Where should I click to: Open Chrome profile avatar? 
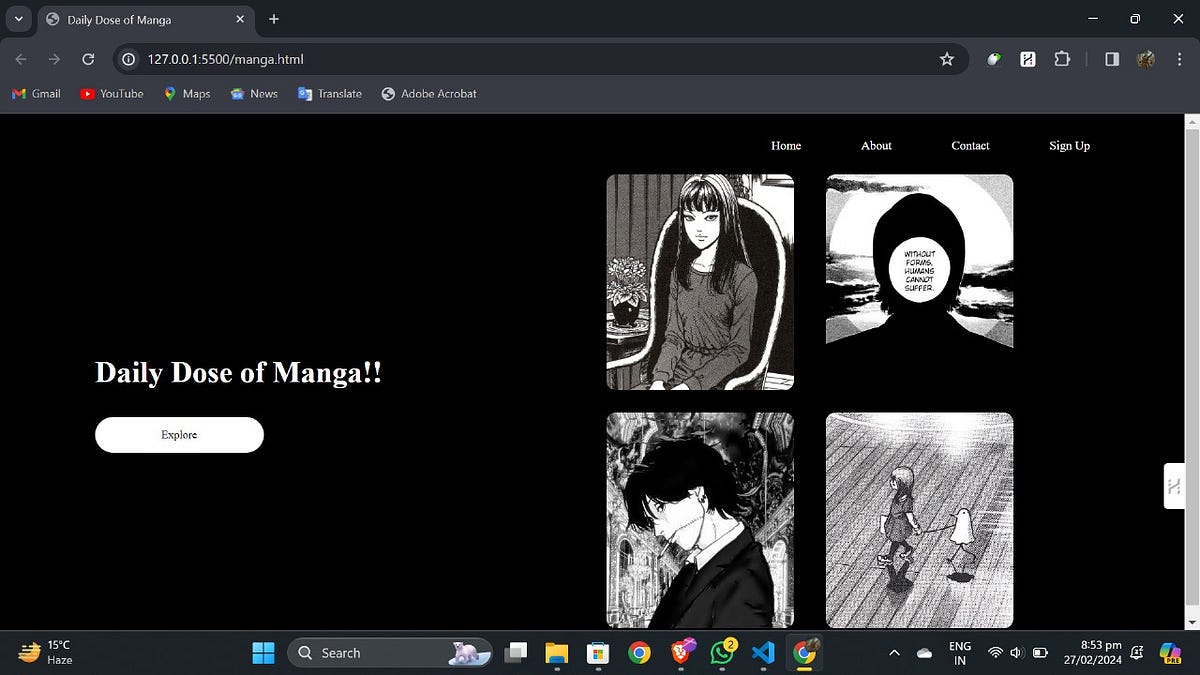1146,59
